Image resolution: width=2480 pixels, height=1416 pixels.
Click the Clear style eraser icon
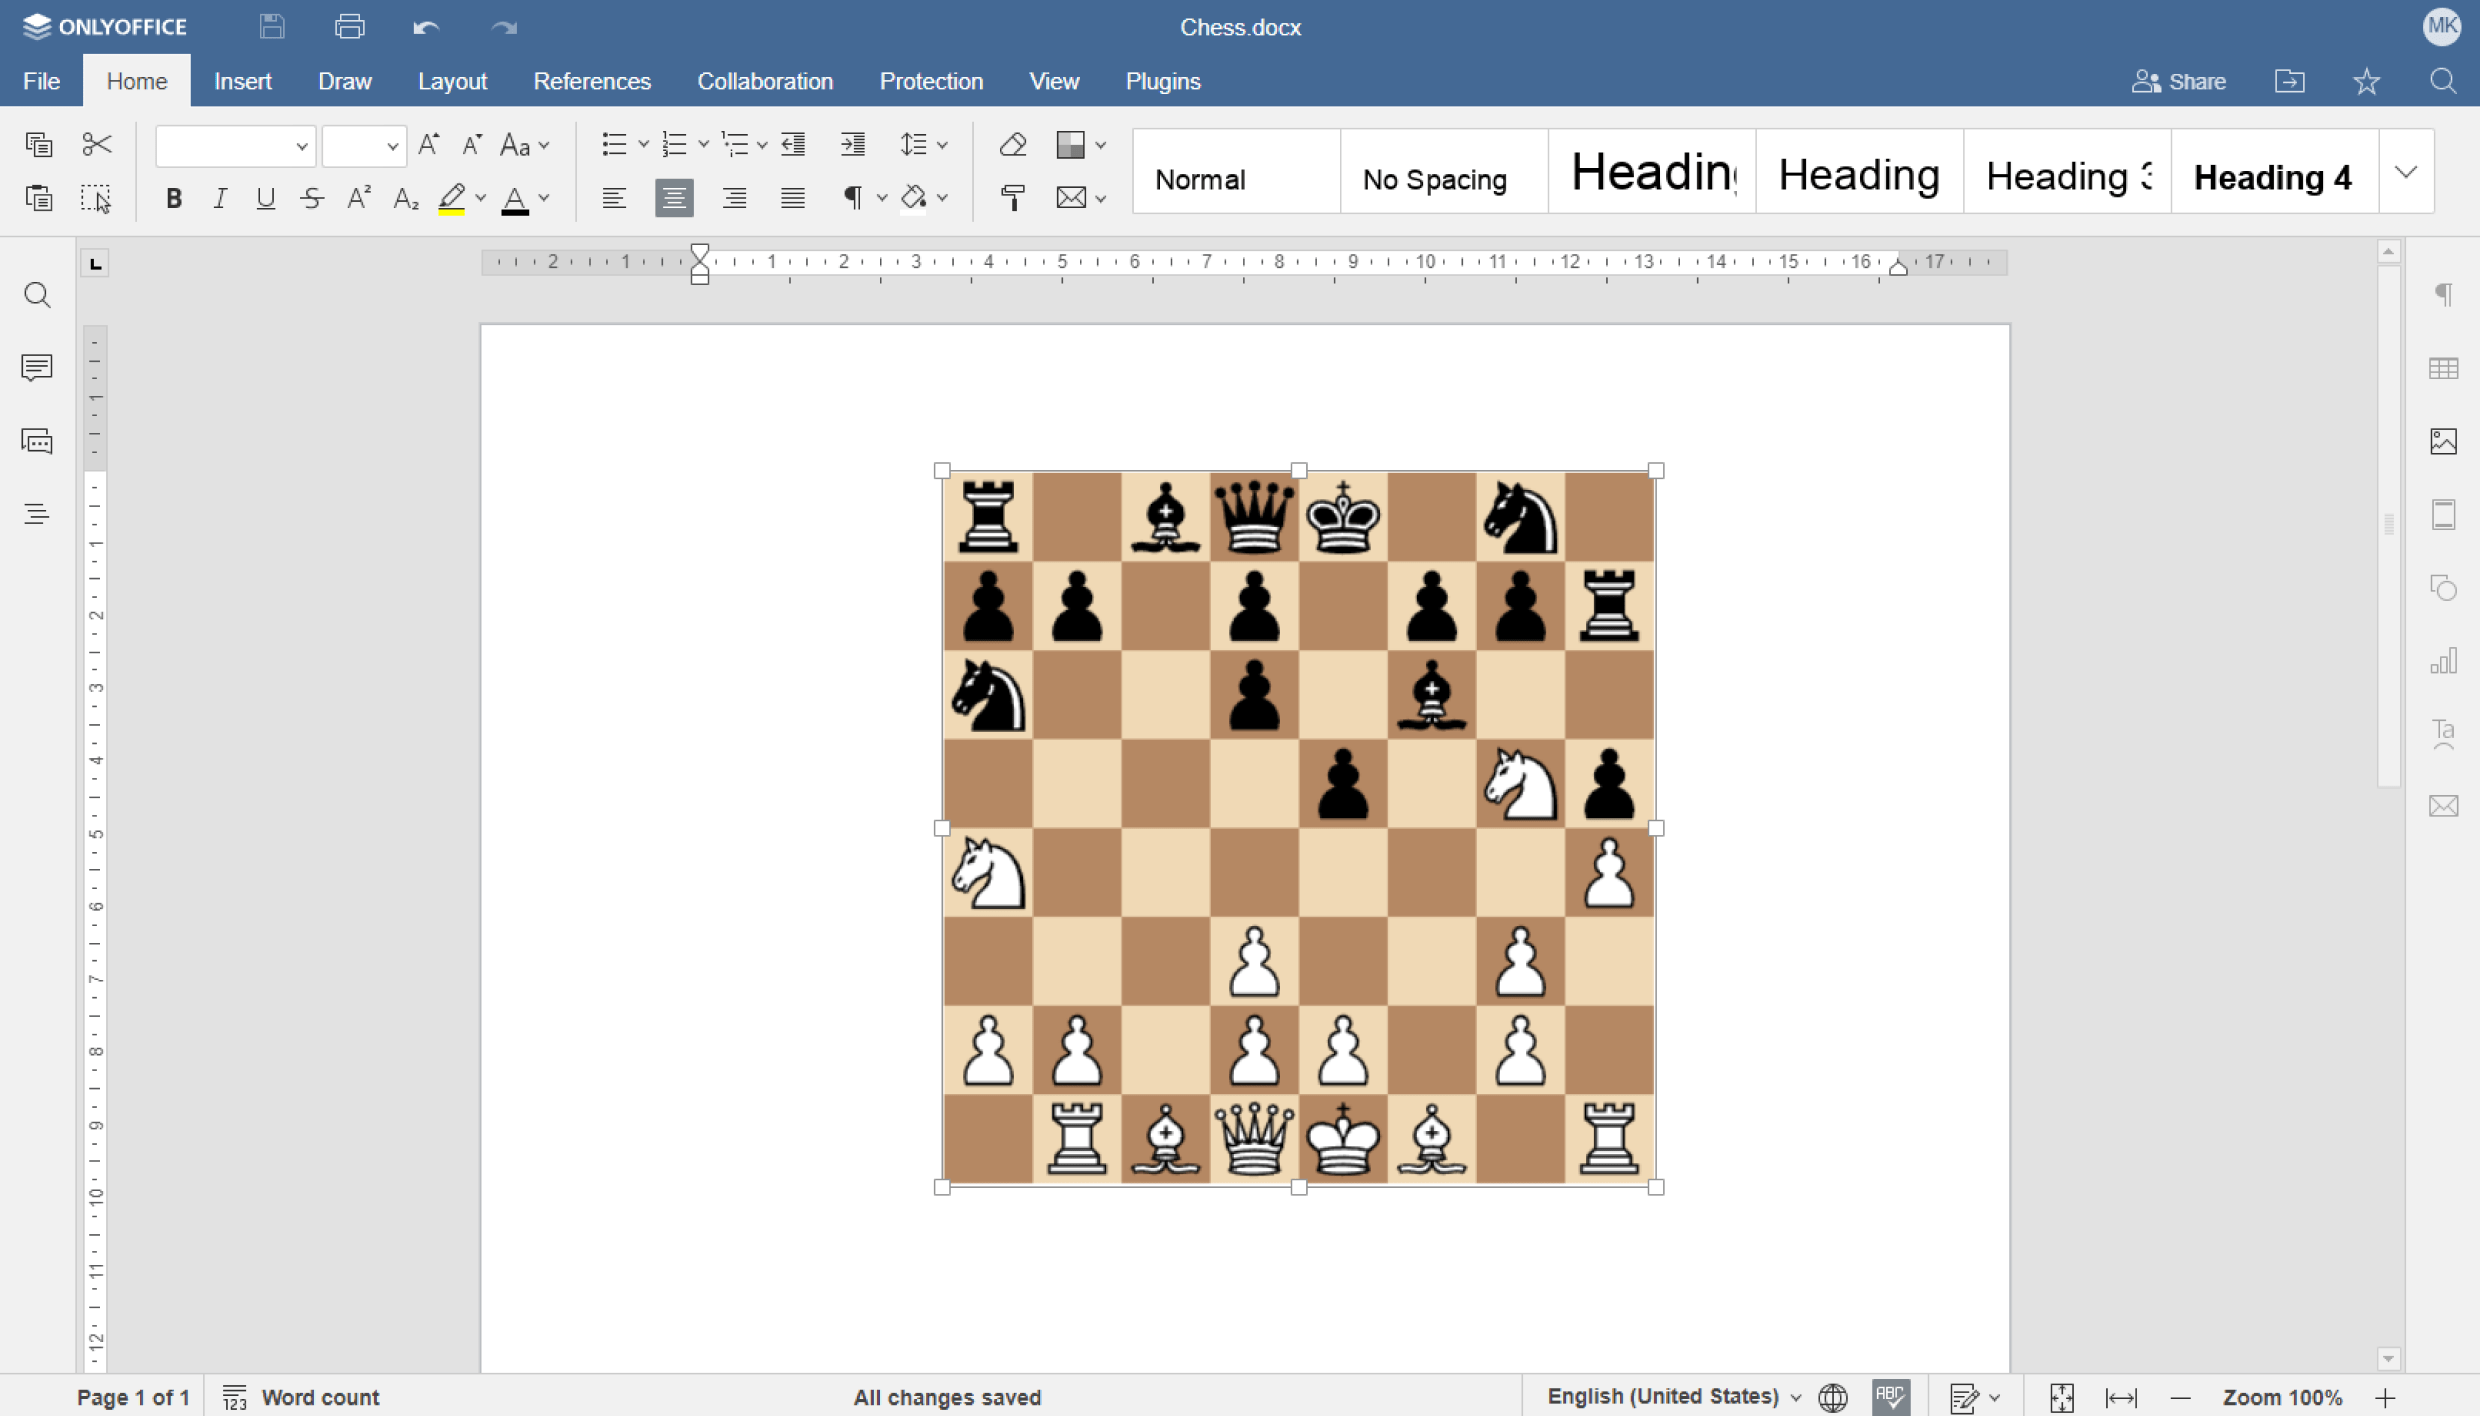click(1012, 145)
